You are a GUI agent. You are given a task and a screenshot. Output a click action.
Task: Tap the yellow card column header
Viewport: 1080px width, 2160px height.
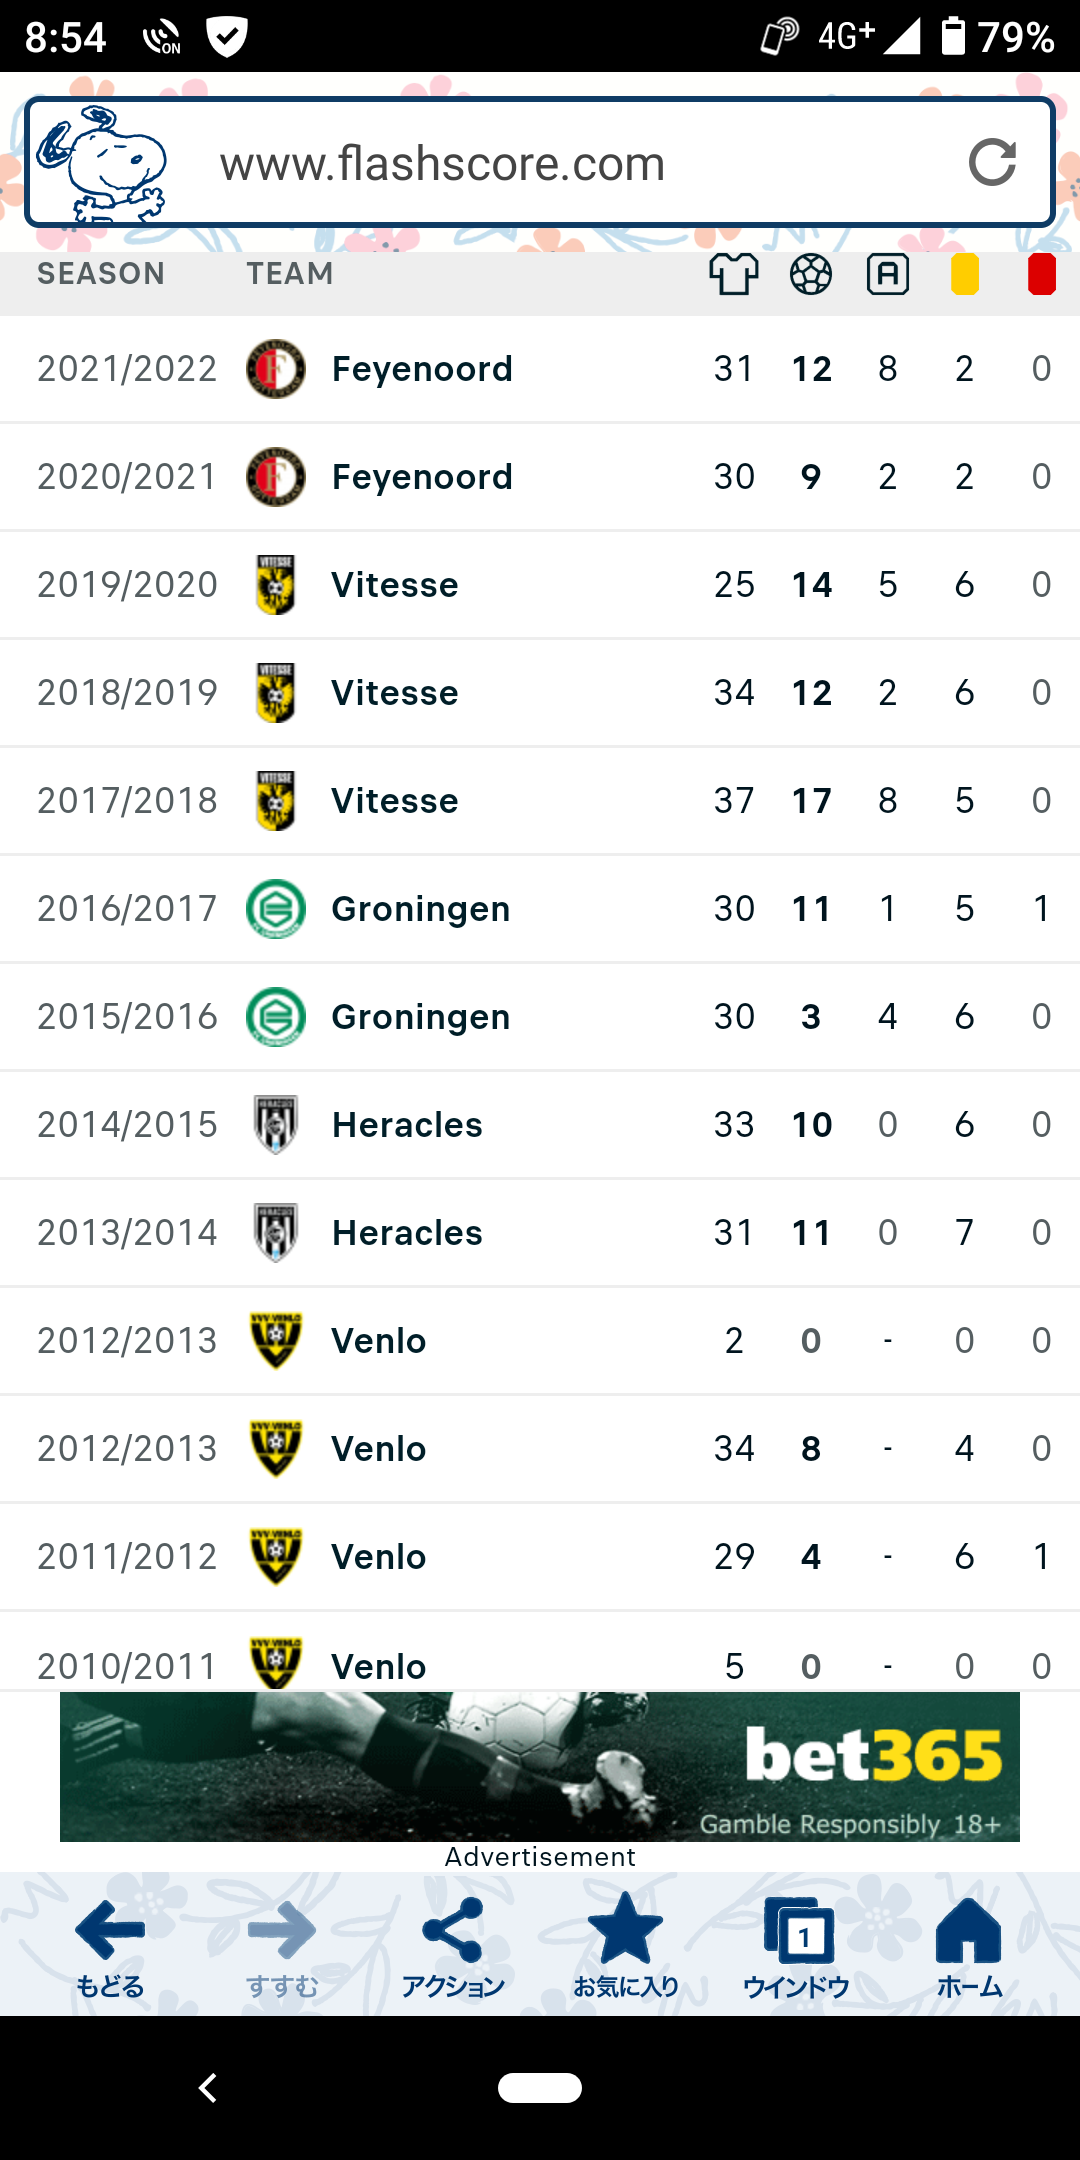(965, 275)
